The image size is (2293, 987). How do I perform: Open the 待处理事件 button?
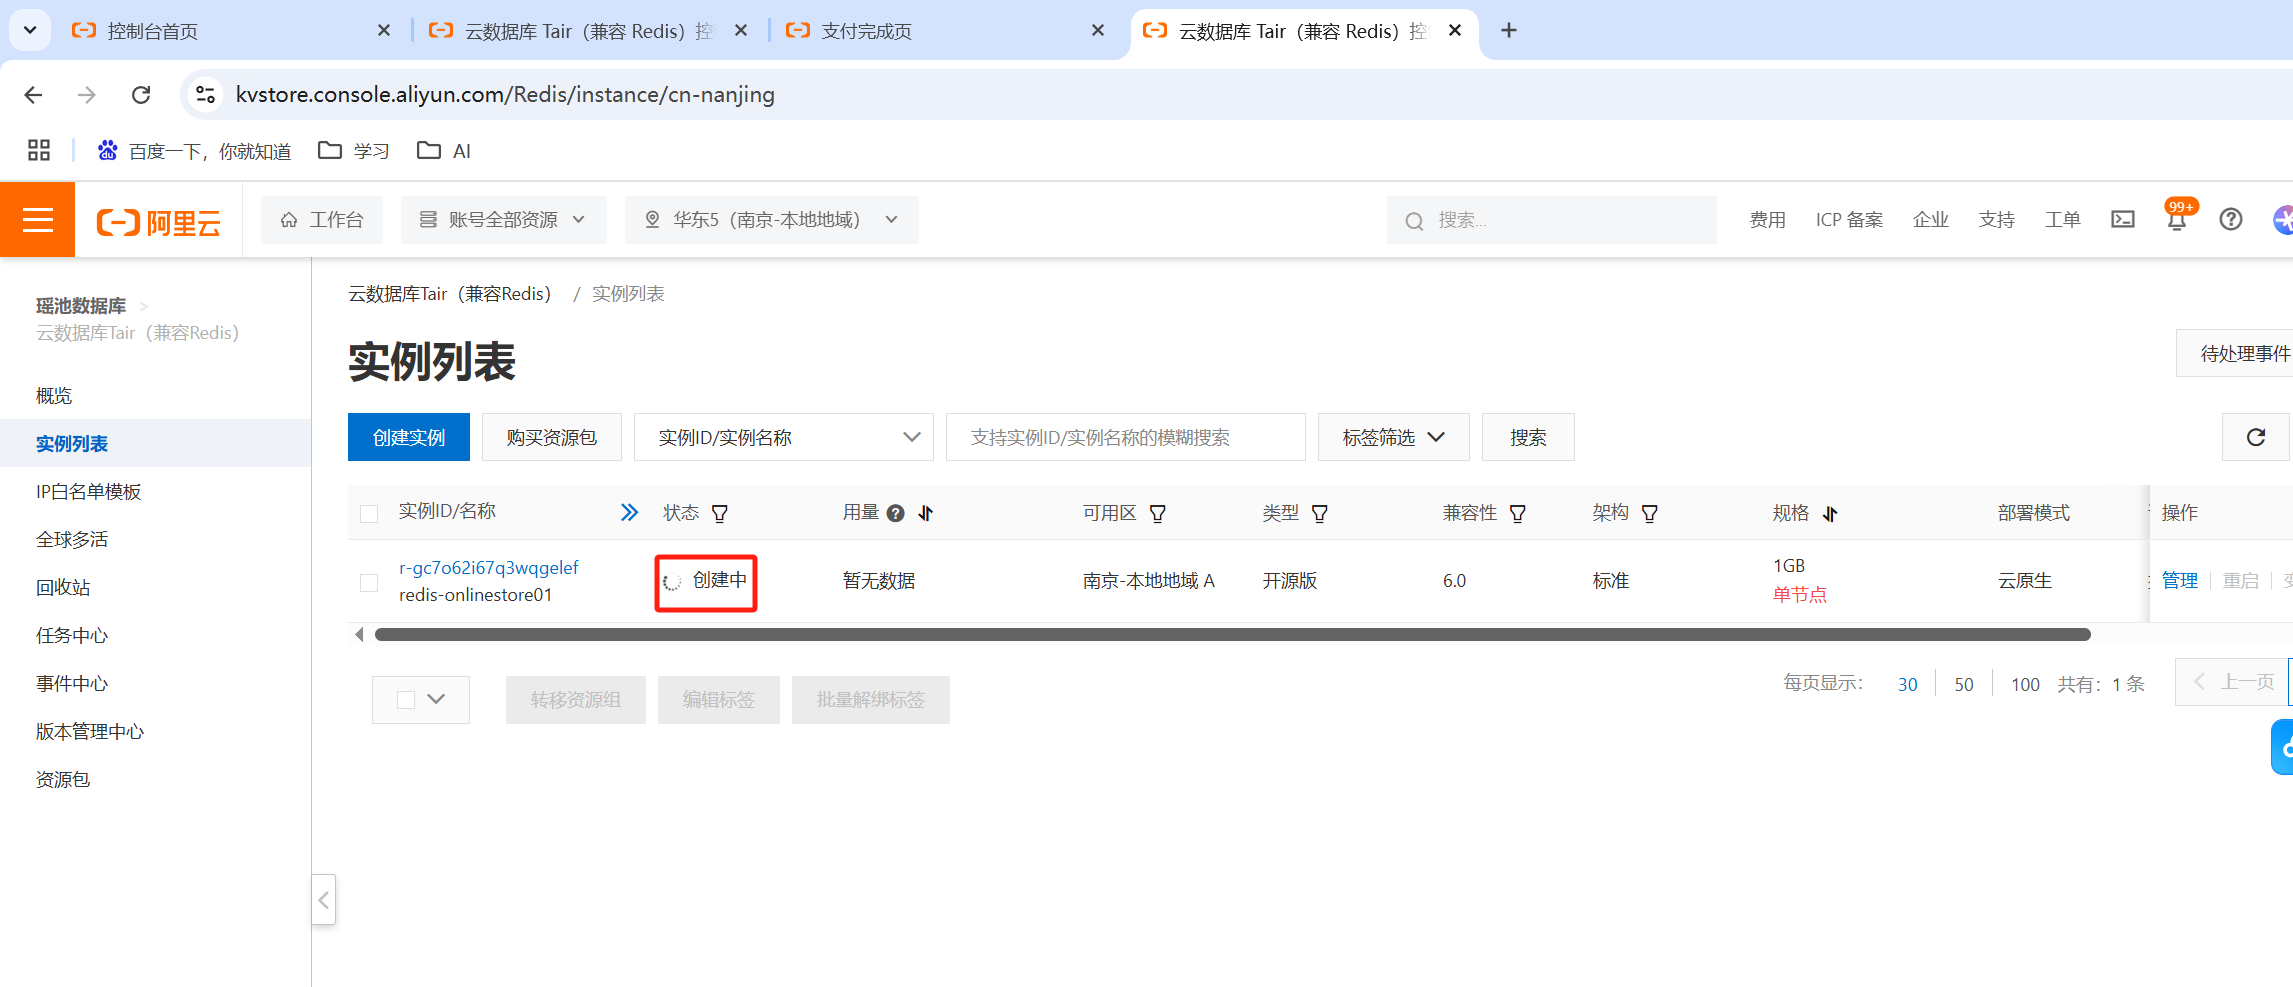(2236, 353)
